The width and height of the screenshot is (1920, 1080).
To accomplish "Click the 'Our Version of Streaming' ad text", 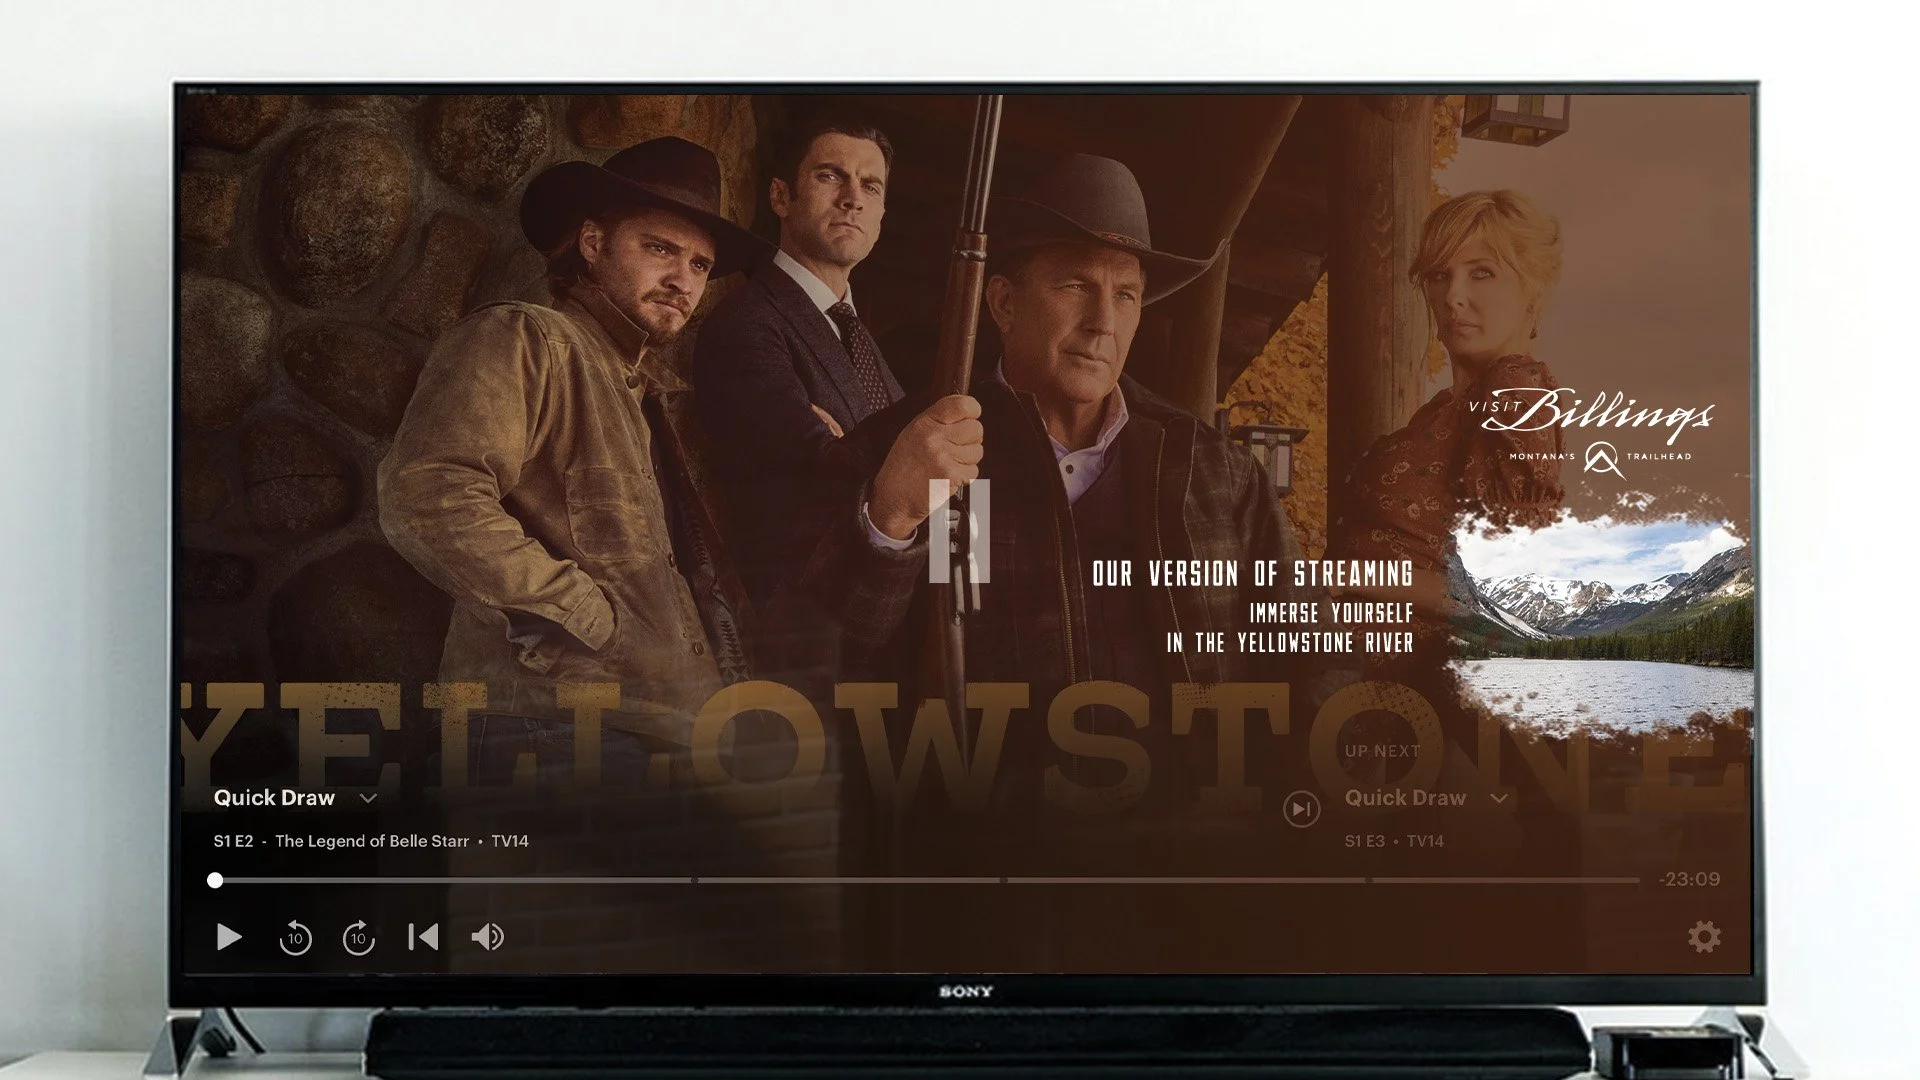I will tap(1252, 574).
